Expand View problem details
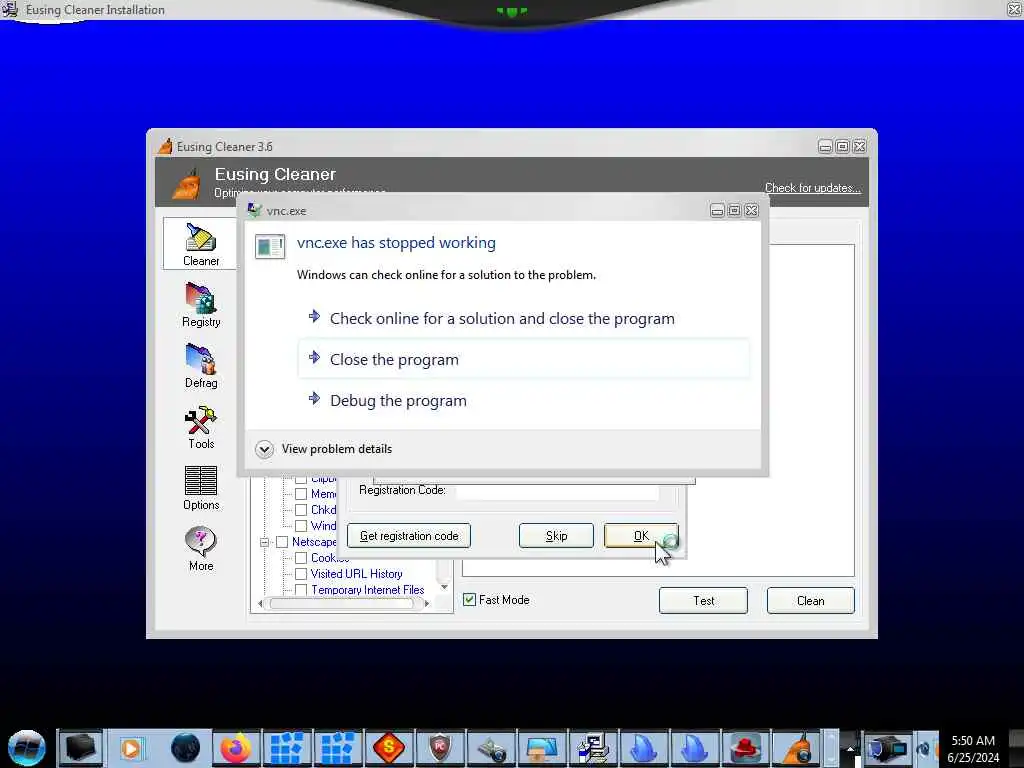 [x=264, y=449]
